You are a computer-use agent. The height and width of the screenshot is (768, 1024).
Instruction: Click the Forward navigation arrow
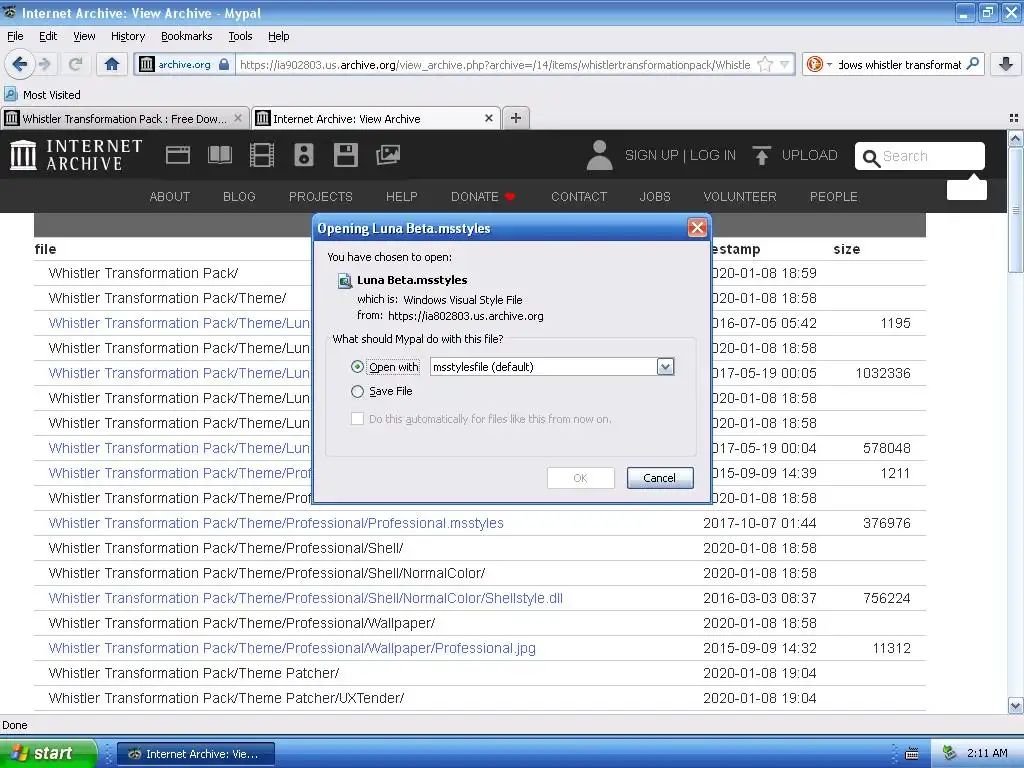tap(45, 64)
